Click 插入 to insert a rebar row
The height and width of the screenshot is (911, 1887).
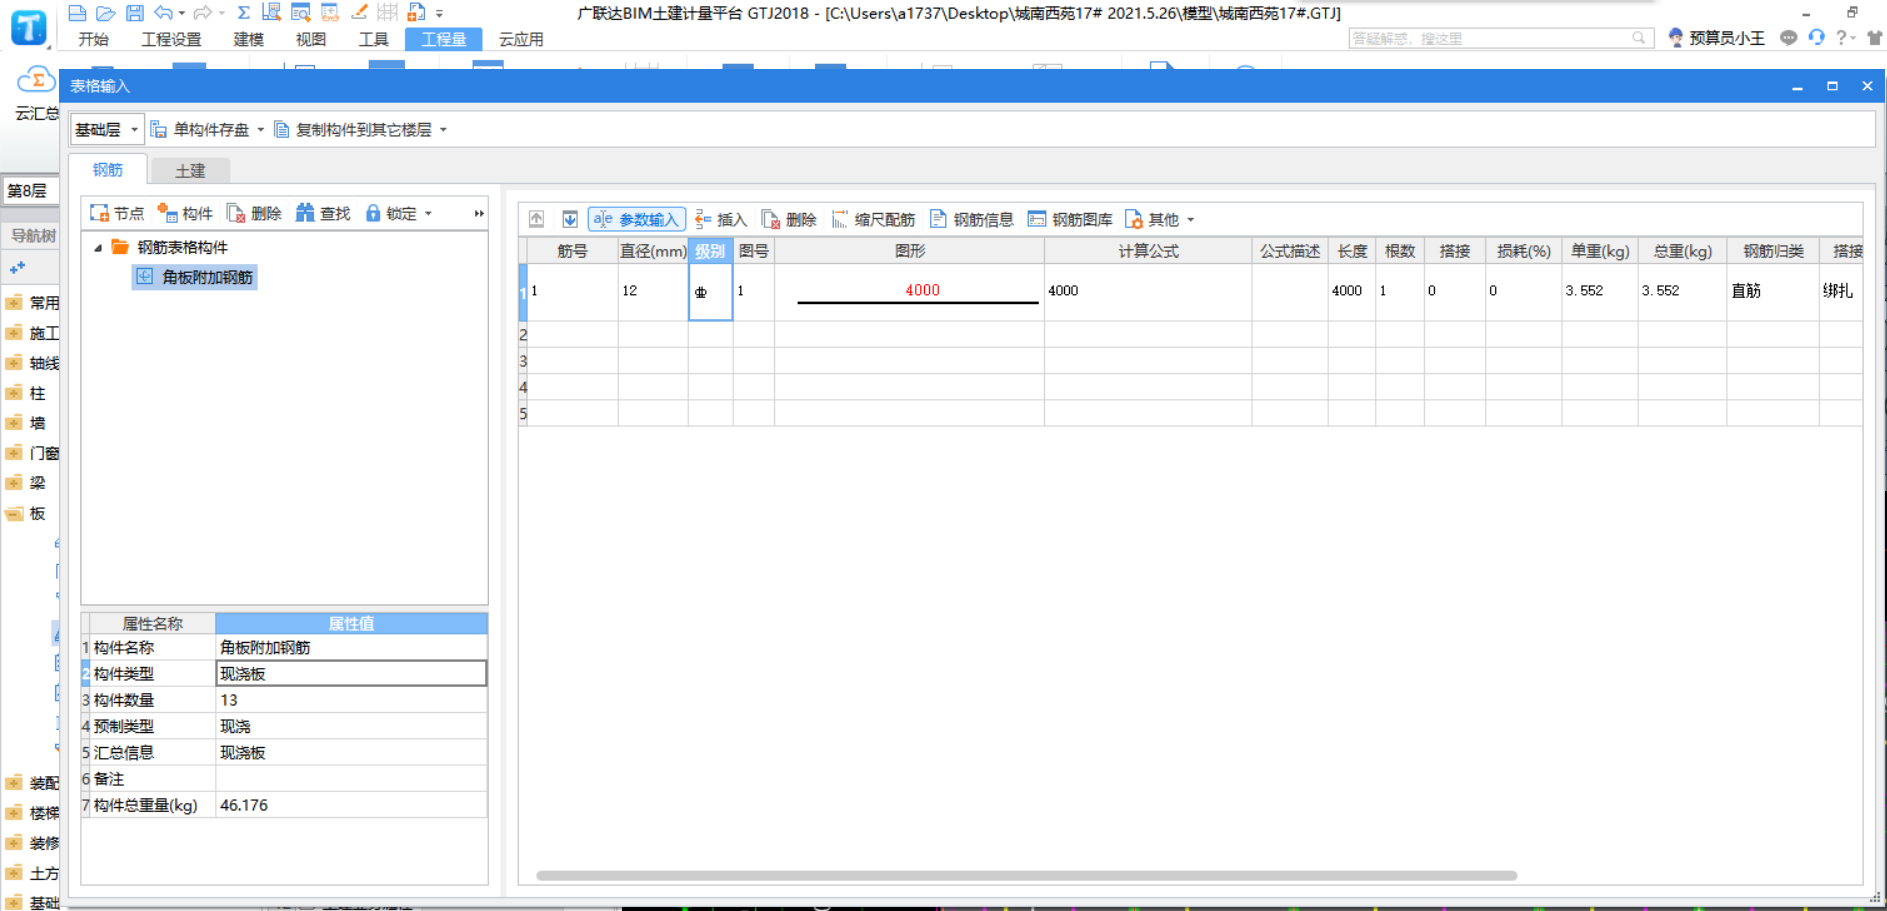[721, 219]
